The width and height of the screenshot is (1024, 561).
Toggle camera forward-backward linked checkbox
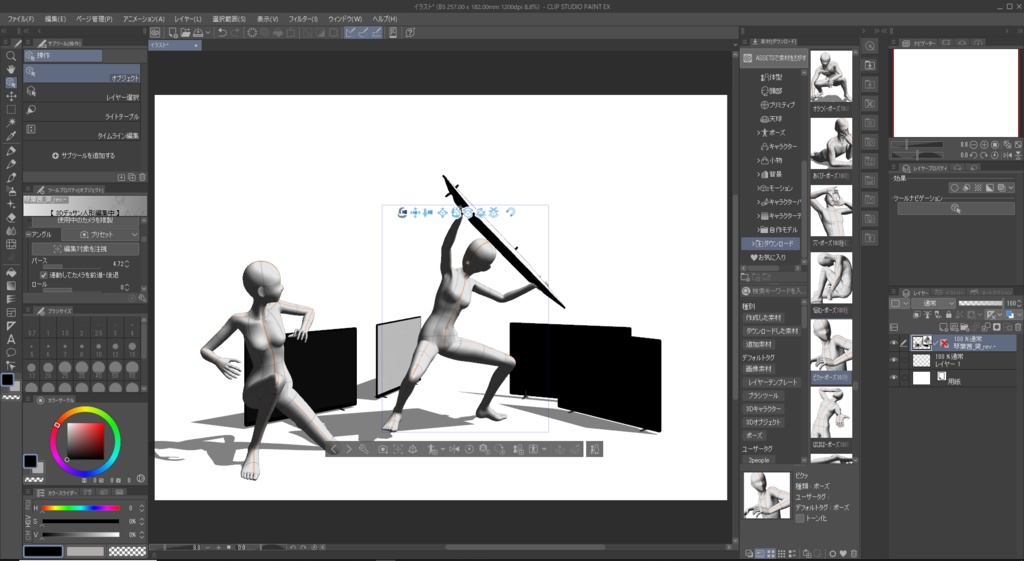(x=44, y=275)
